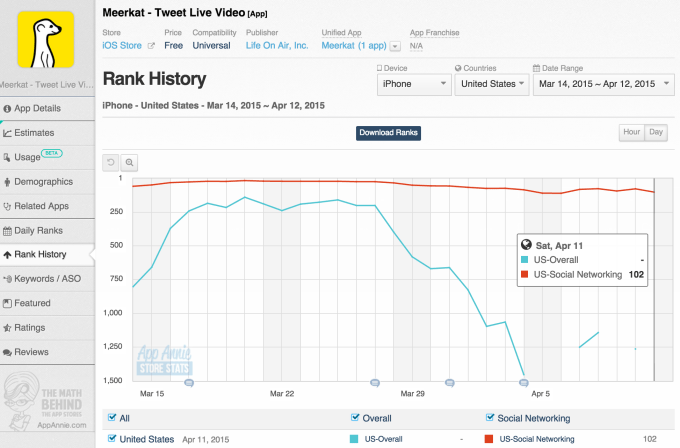Screen dimensions: 680x448
Task: Open the date range picker
Action: [601, 85]
